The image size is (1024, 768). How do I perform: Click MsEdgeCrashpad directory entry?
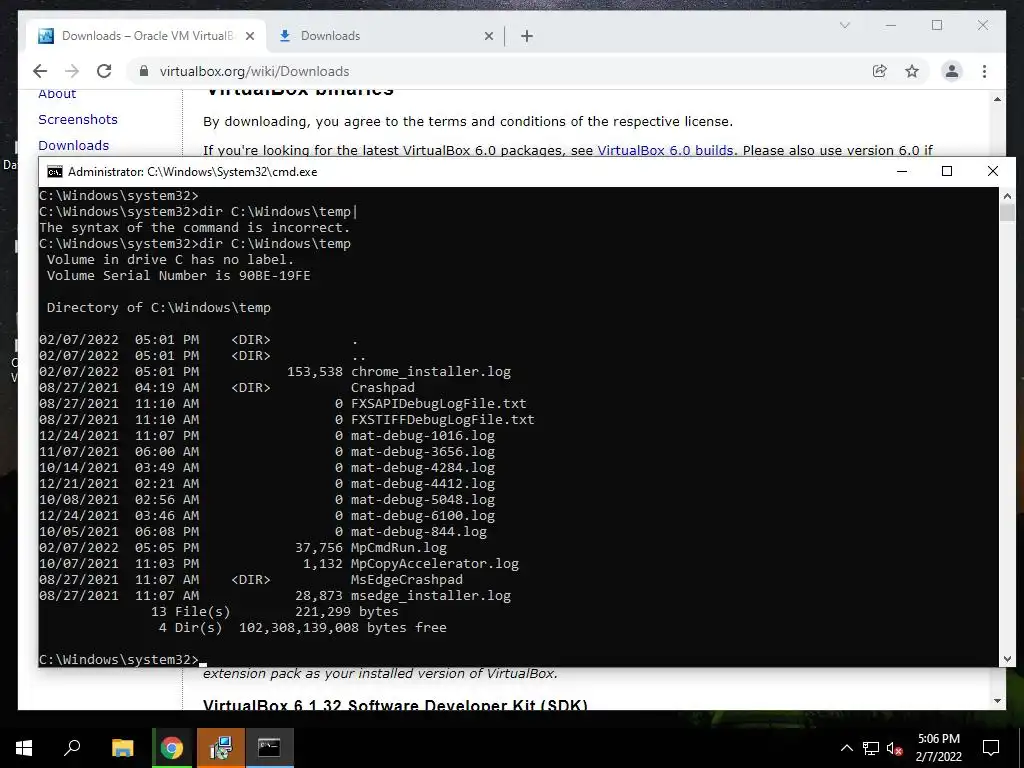point(407,579)
